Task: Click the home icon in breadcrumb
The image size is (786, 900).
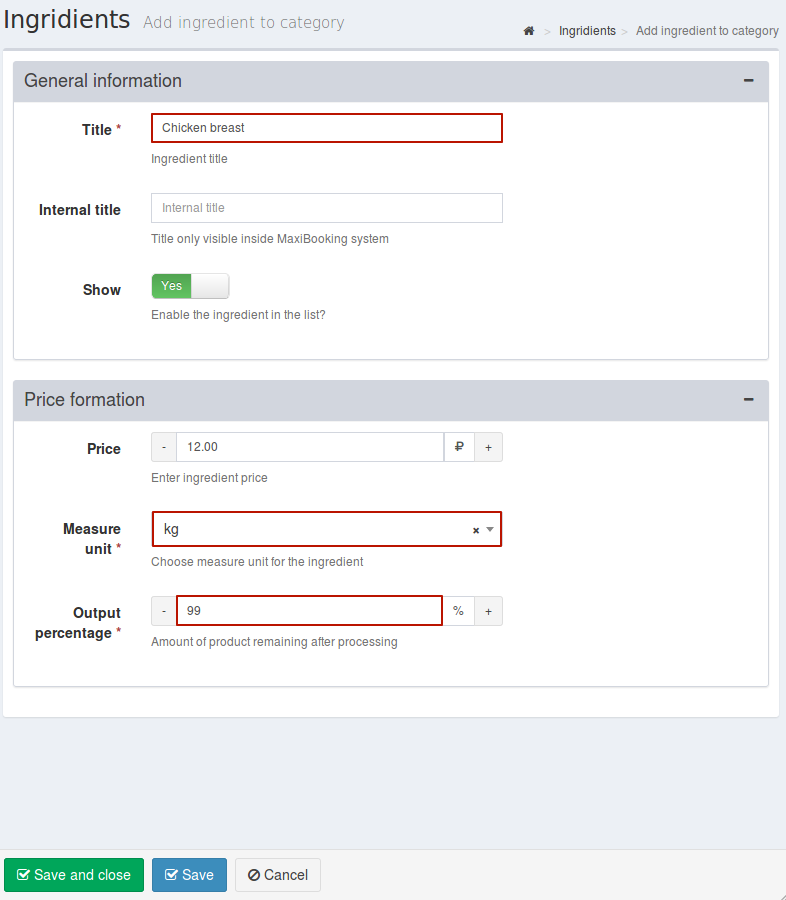Action: click(x=529, y=31)
